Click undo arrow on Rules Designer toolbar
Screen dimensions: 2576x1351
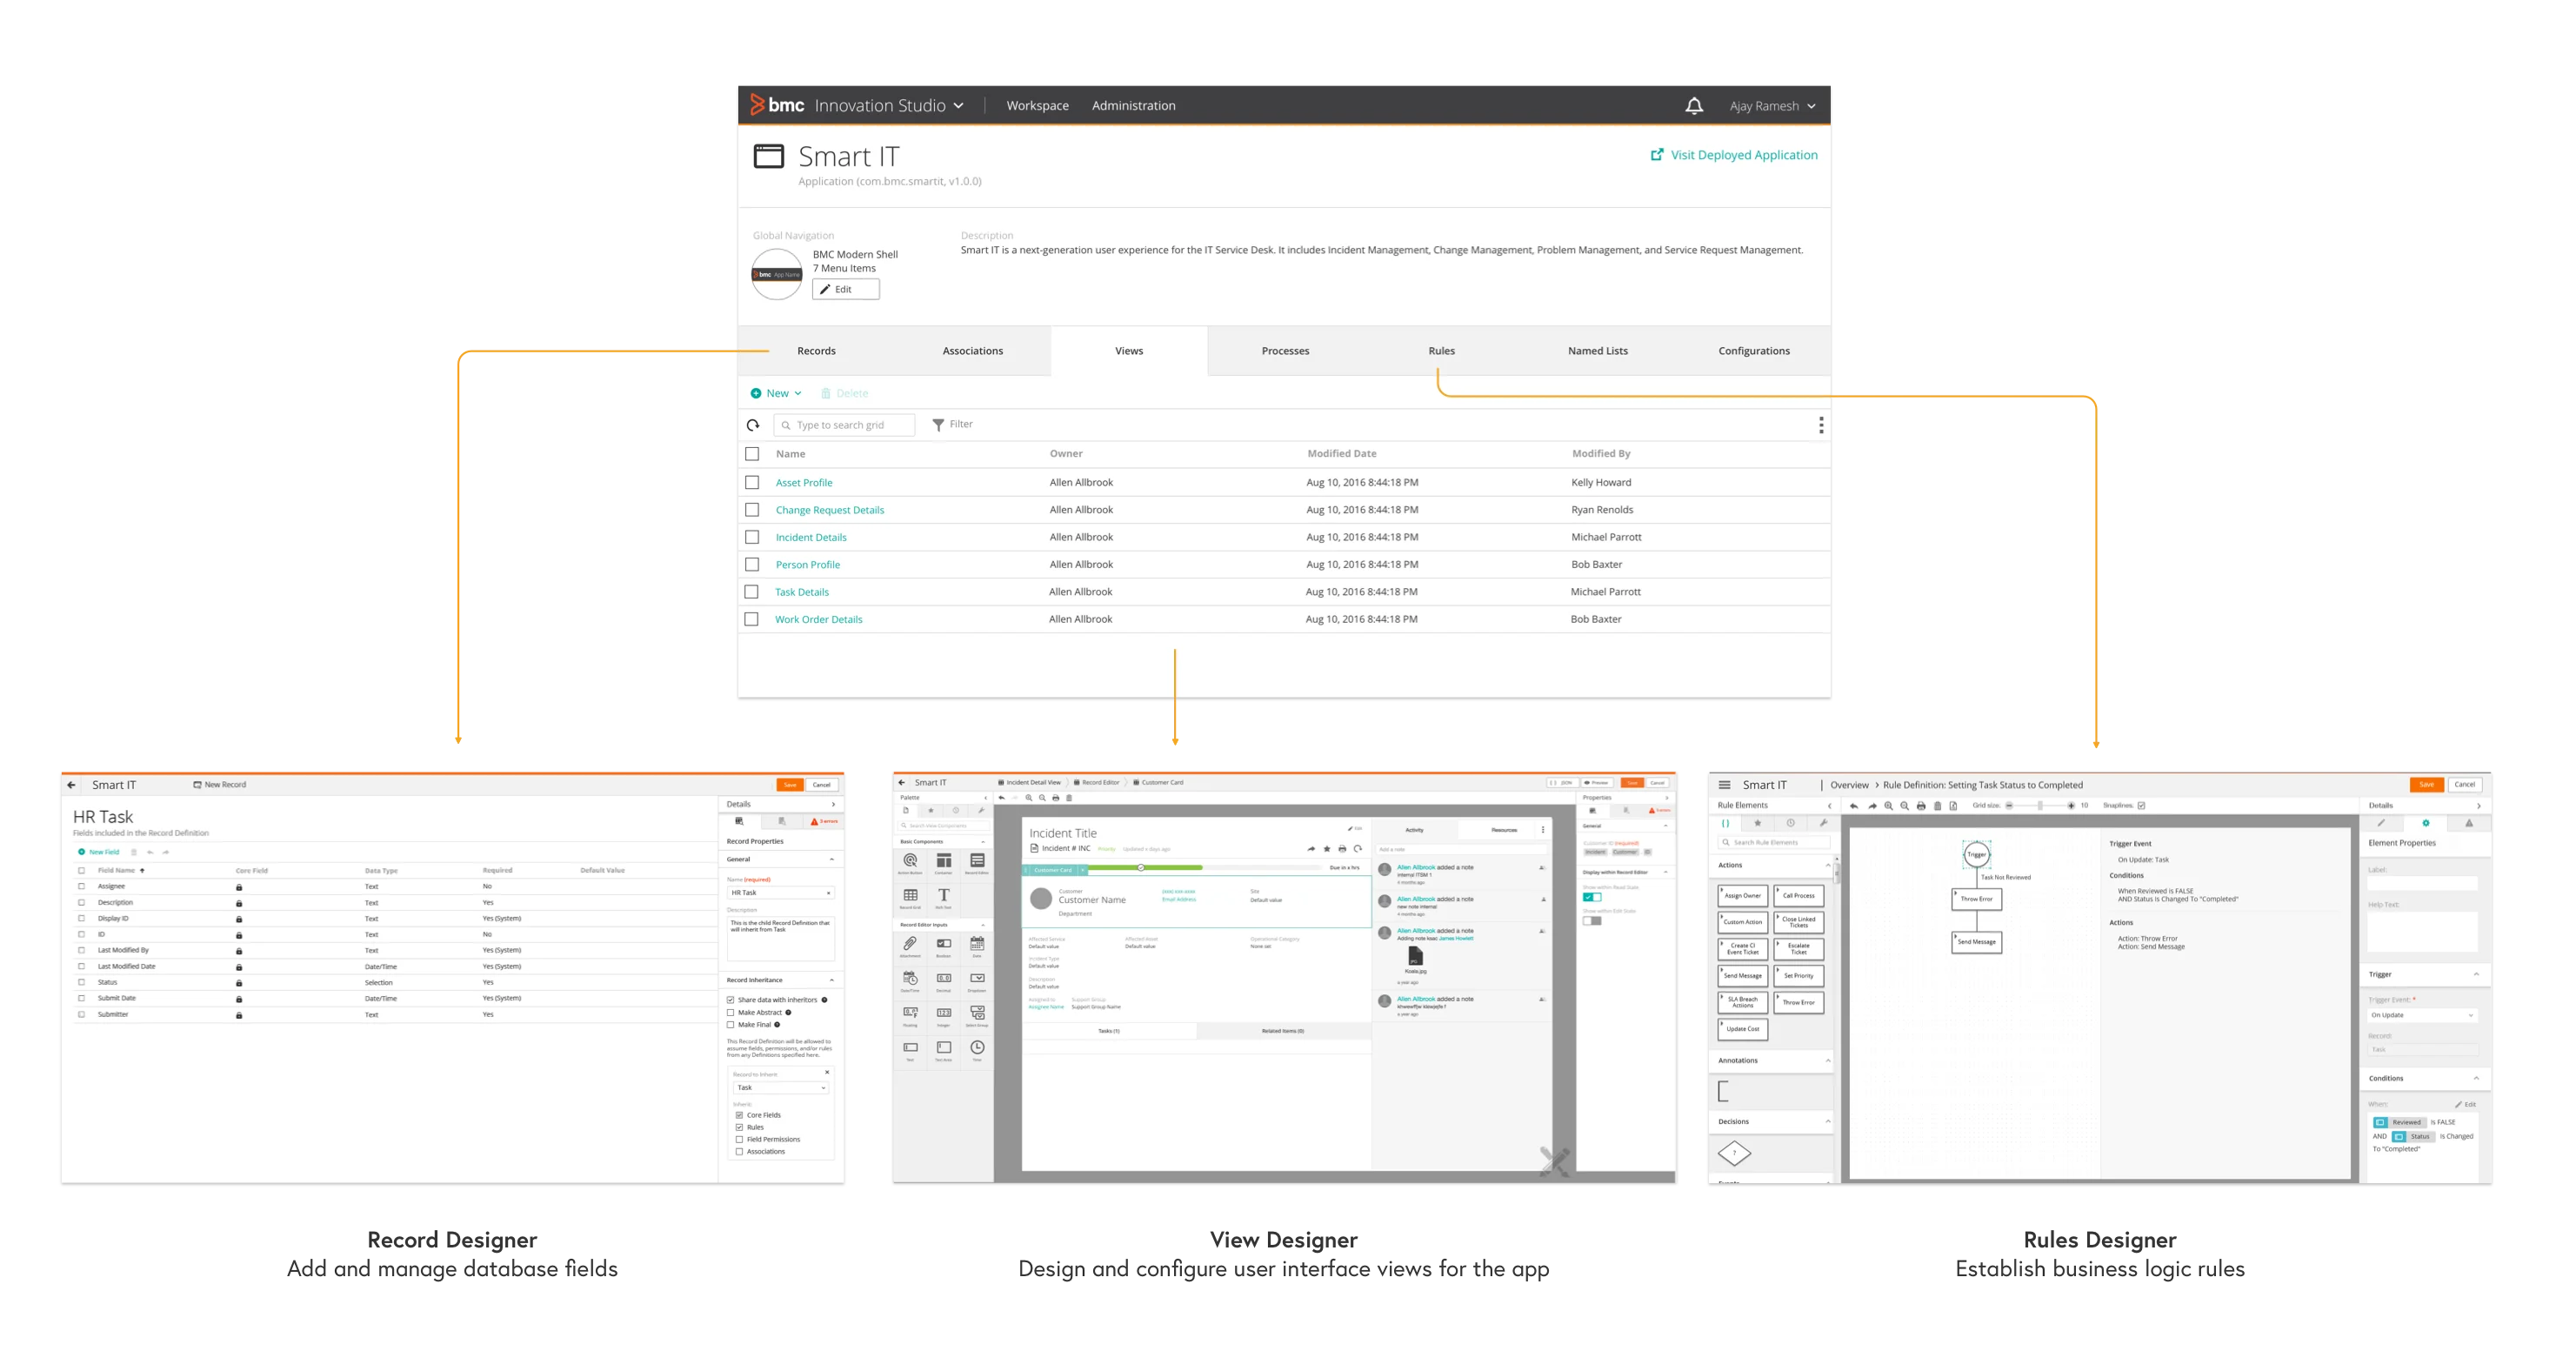click(x=1853, y=806)
